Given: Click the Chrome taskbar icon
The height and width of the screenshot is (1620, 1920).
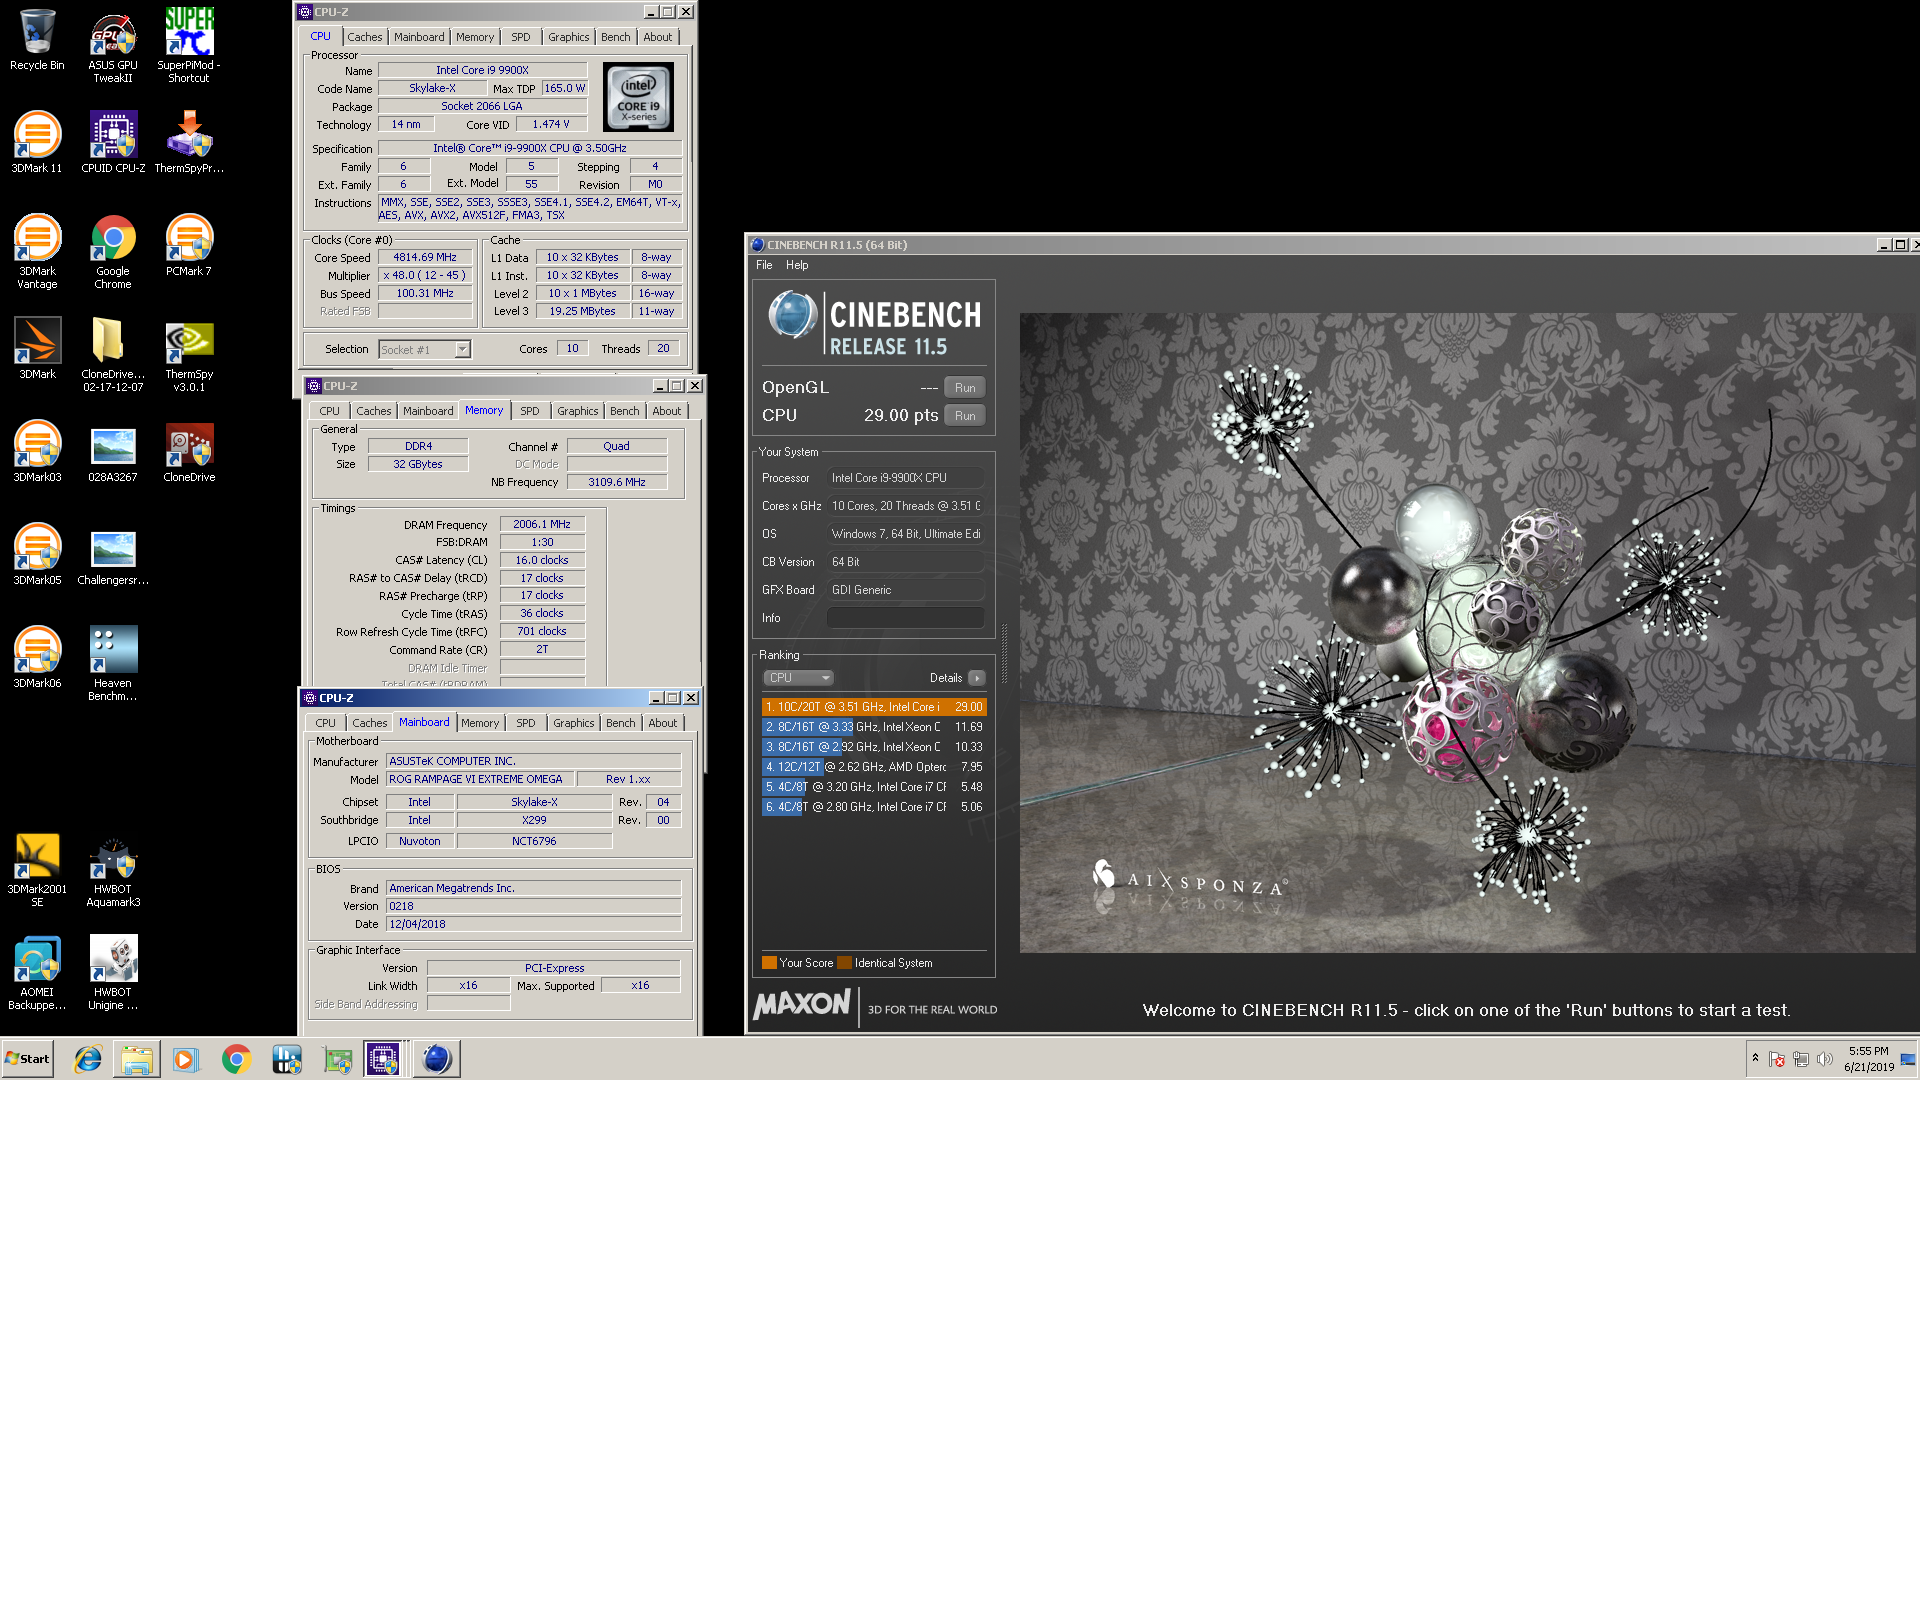Looking at the screenshot, I should pyautogui.click(x=236, y=1059).
